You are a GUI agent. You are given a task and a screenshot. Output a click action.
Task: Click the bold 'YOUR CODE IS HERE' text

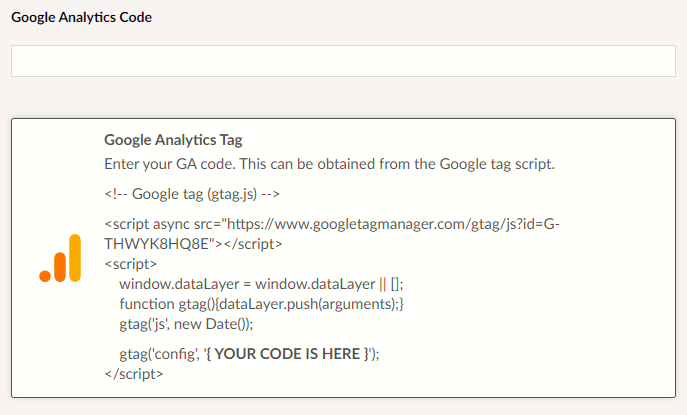pyautogui.click(x=287, y=354)
